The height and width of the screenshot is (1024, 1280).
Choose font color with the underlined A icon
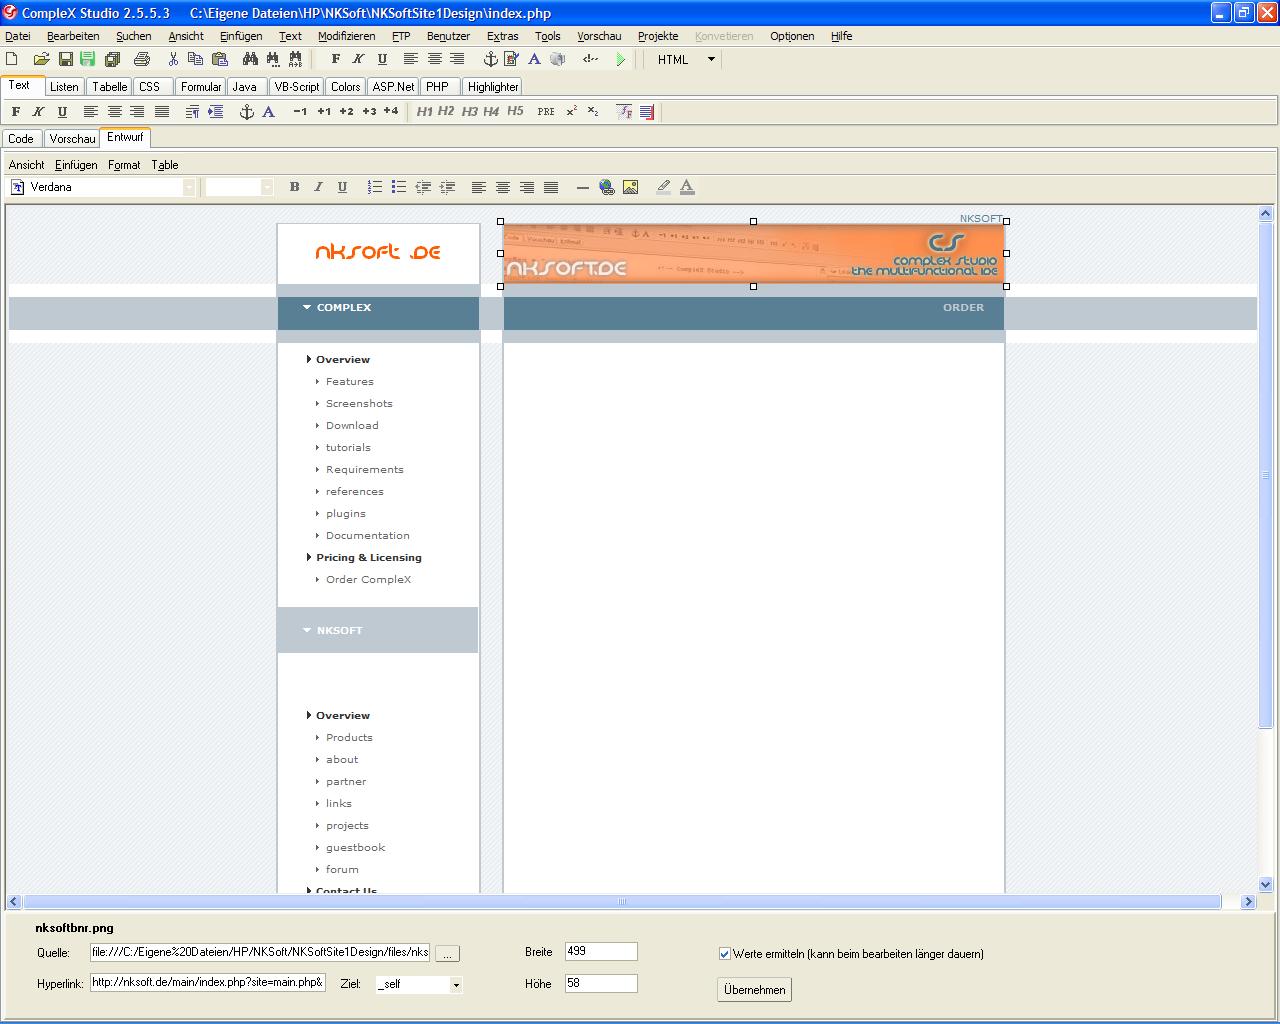coord(687,187)
